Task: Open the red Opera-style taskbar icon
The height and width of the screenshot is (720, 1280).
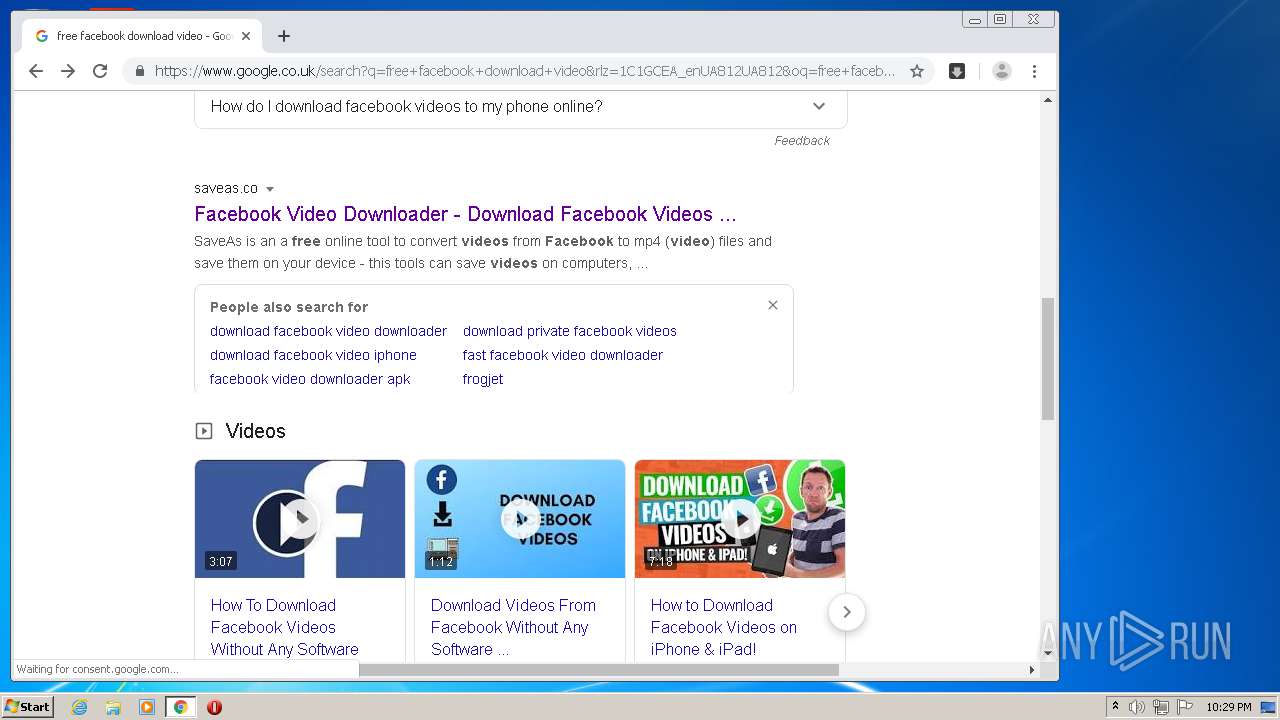Action: [214, 707]
